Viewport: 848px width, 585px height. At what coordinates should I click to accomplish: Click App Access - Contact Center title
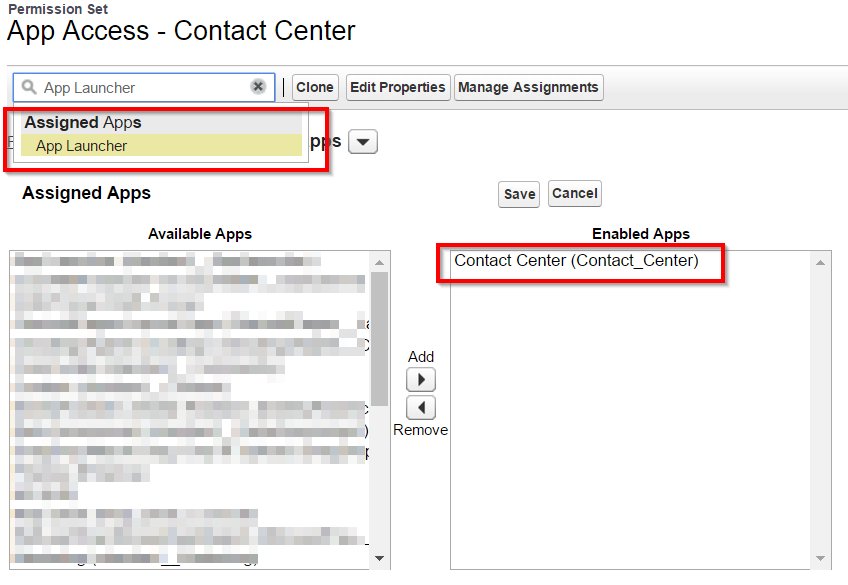click(x=181, y=31)
